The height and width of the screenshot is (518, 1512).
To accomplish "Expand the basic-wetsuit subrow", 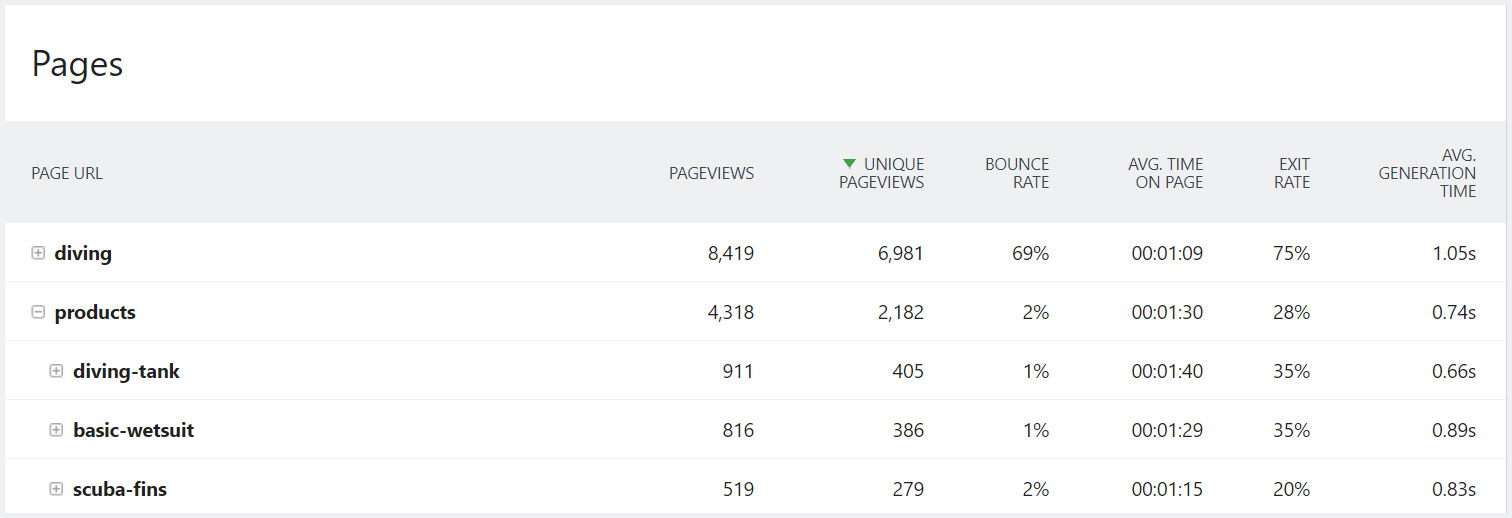I will [57, 430].
